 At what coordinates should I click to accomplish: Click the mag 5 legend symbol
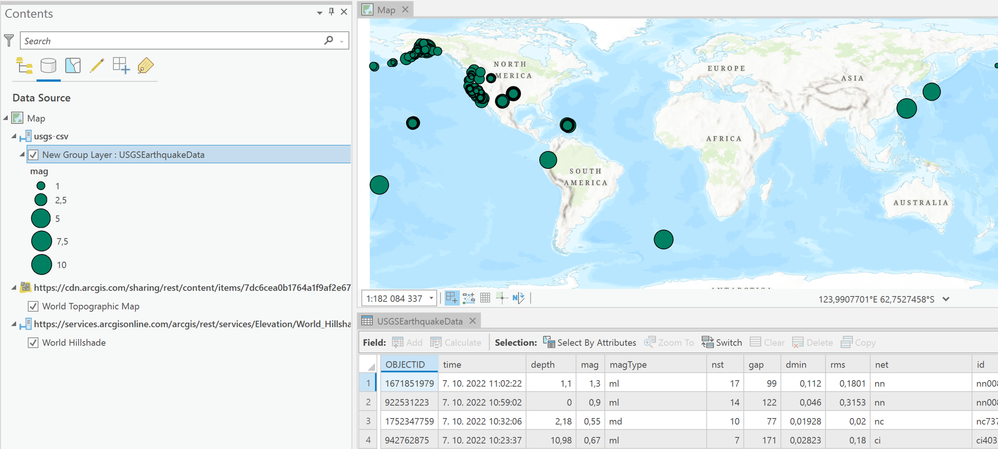[x=41, y=218]
